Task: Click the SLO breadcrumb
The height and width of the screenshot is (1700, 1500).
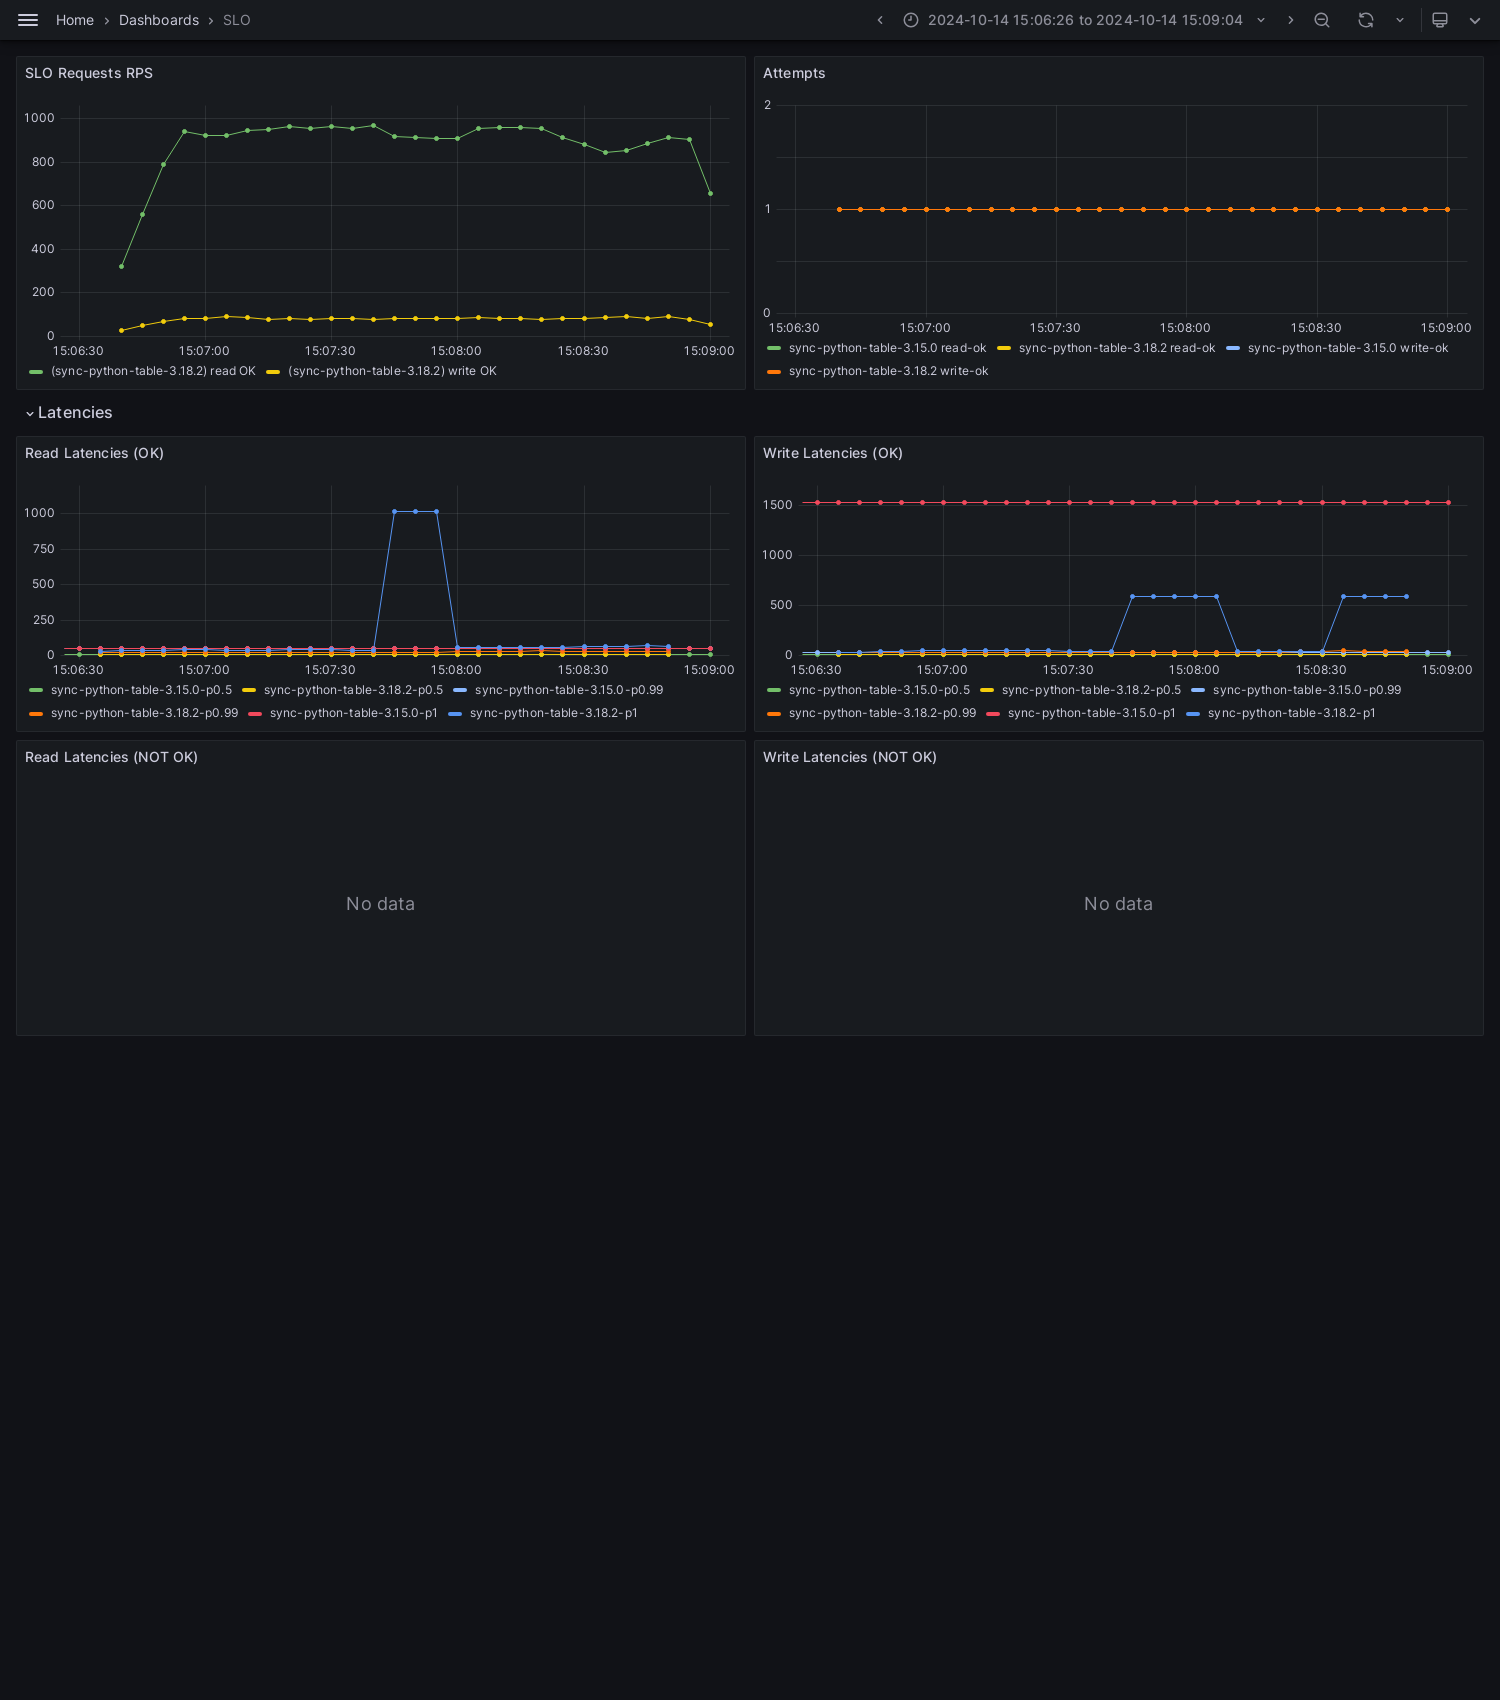Action: point(237,20)
